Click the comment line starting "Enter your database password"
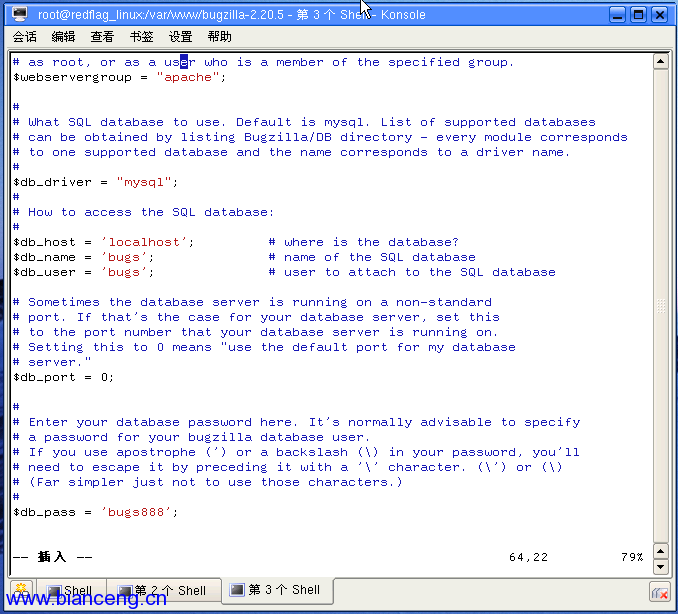This screenshot has width=678, height=614. click(297, 422)
